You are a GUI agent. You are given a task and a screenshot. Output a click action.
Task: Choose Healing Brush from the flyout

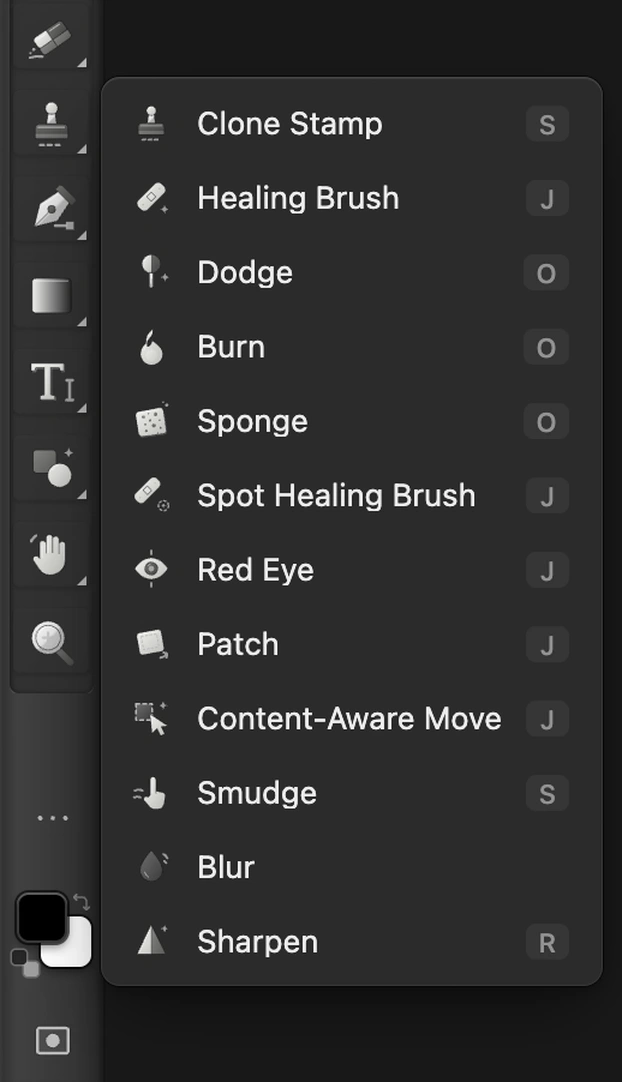(x=352, y=199)
